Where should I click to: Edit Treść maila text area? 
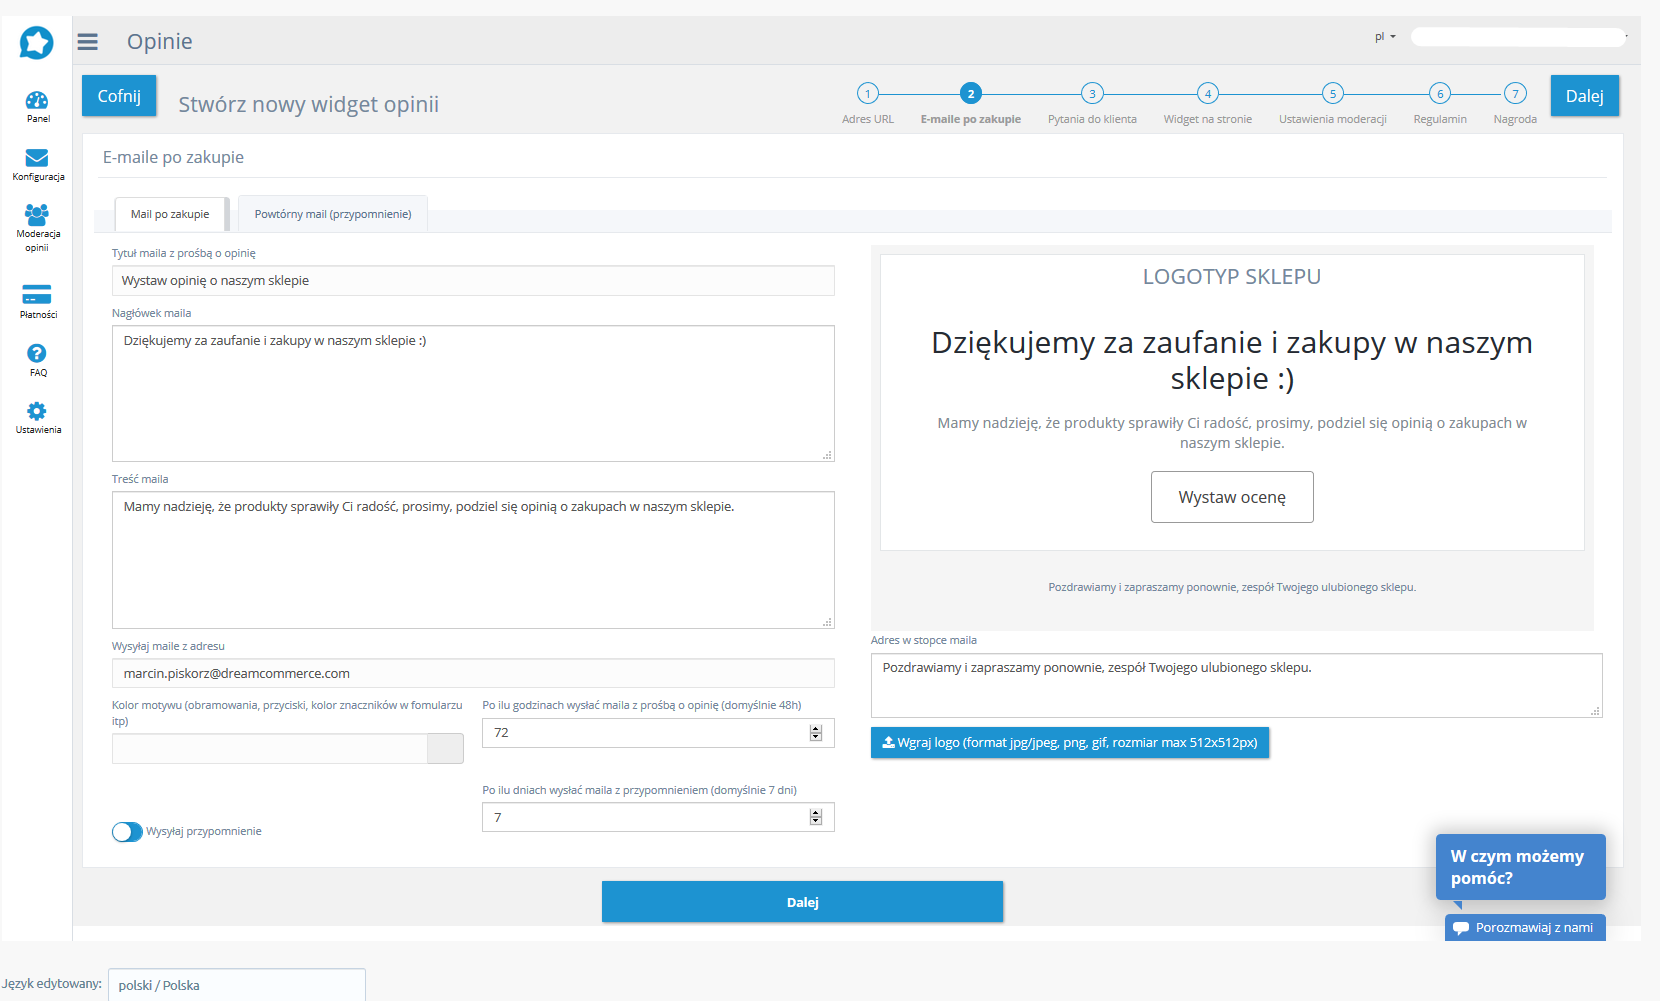pos(473,560)
